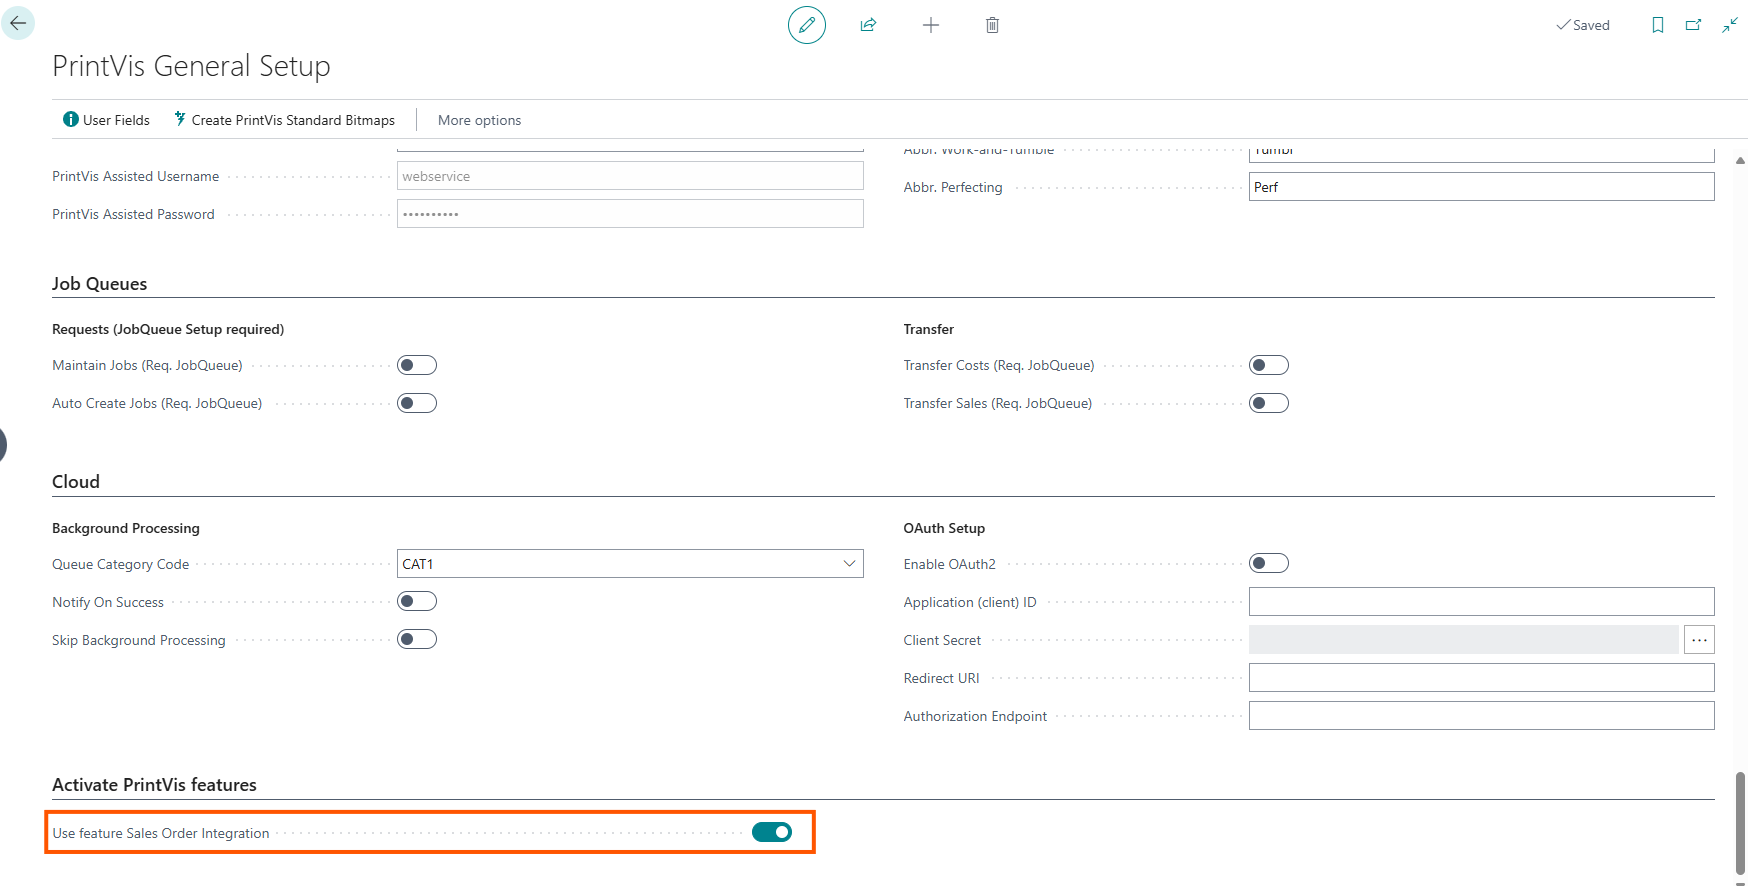Disable Use feature Sales Order Integration
Image resolution: width=1751 pixels, height=886 pixels.
pos(771,832)
